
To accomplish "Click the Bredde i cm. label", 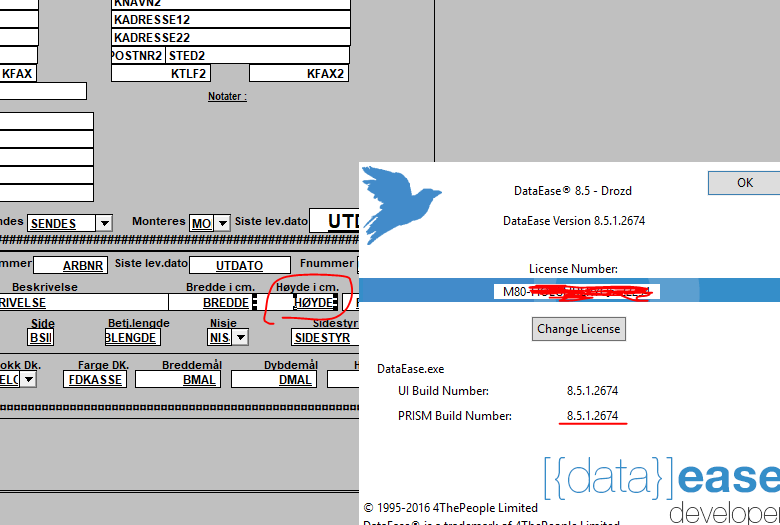I will point(220,287).
